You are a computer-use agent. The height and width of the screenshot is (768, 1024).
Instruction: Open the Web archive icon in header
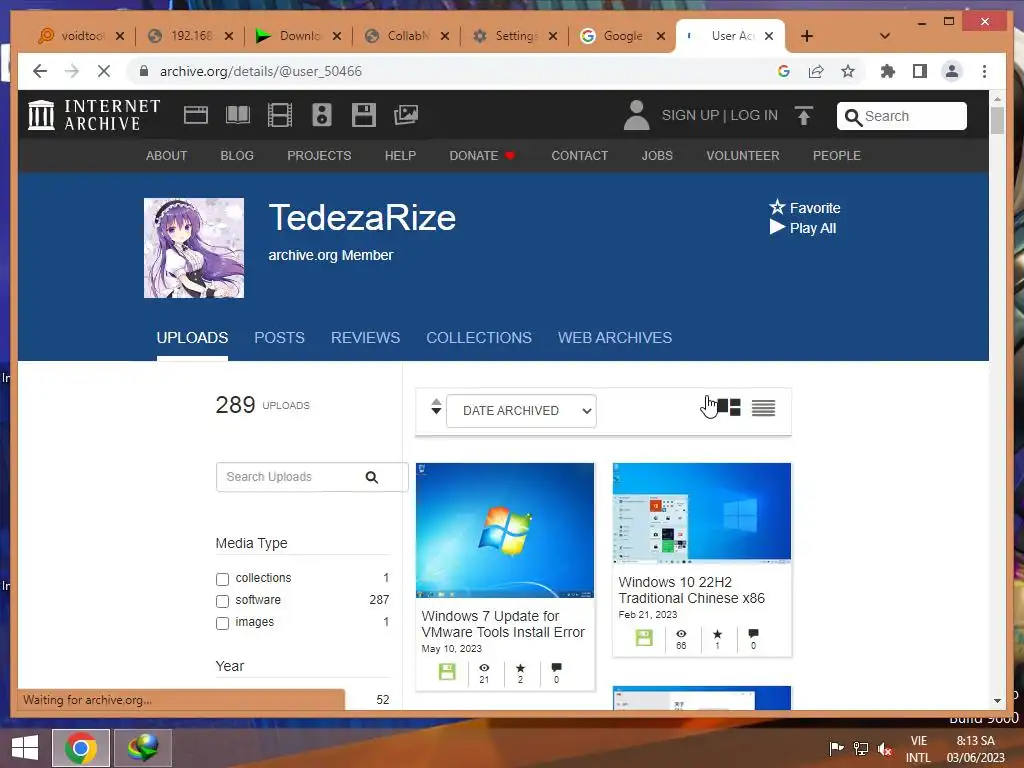195,115
